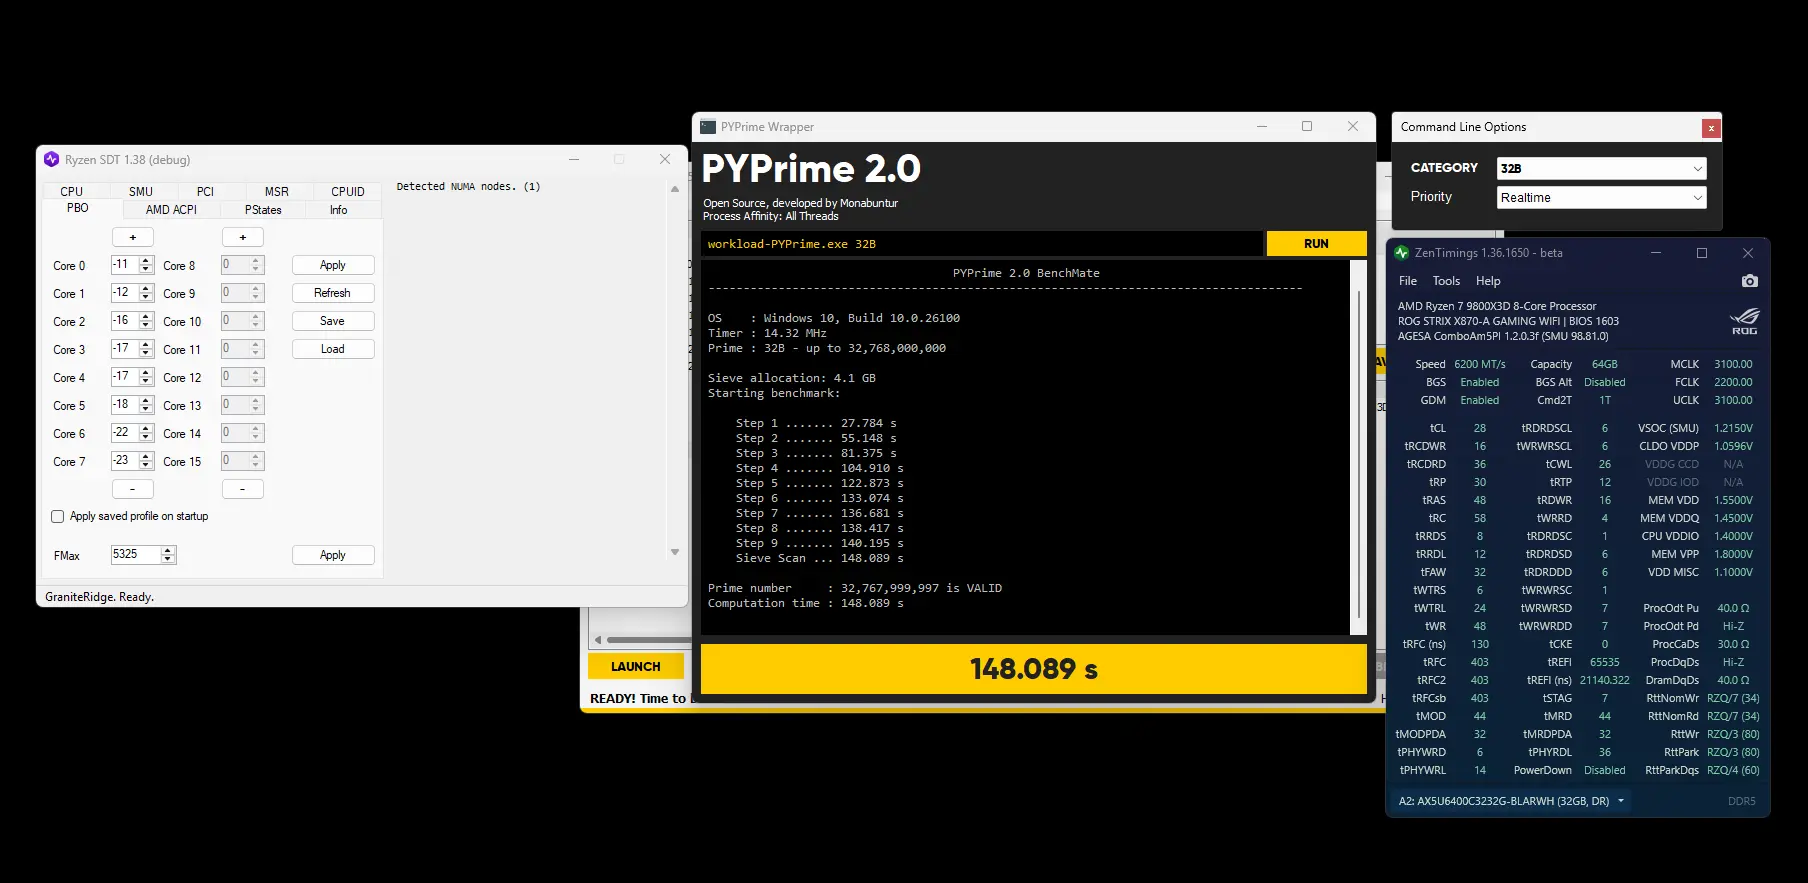
Task: Click the RUN button in PYPrime
Action: coord(1316,244)
